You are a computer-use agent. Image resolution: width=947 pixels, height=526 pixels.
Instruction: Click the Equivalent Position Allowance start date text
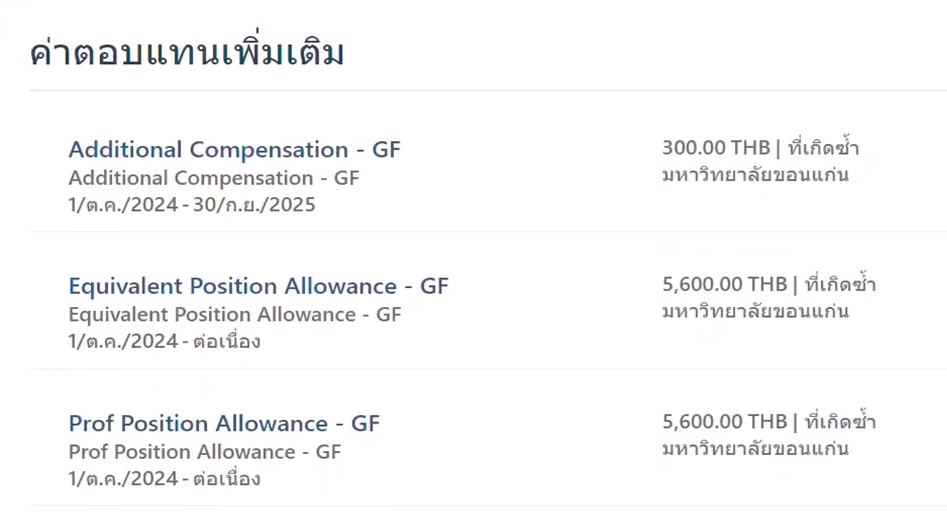click(x=120, y=342)
